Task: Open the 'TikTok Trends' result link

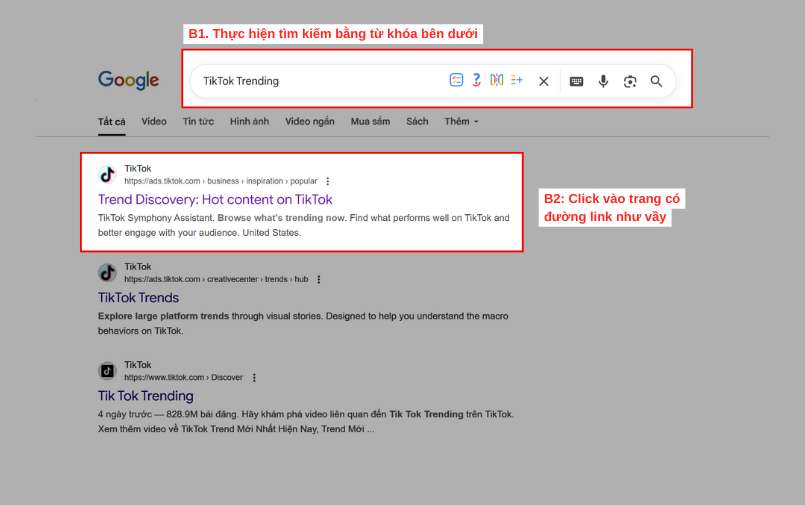Action: tap(138, 297)
